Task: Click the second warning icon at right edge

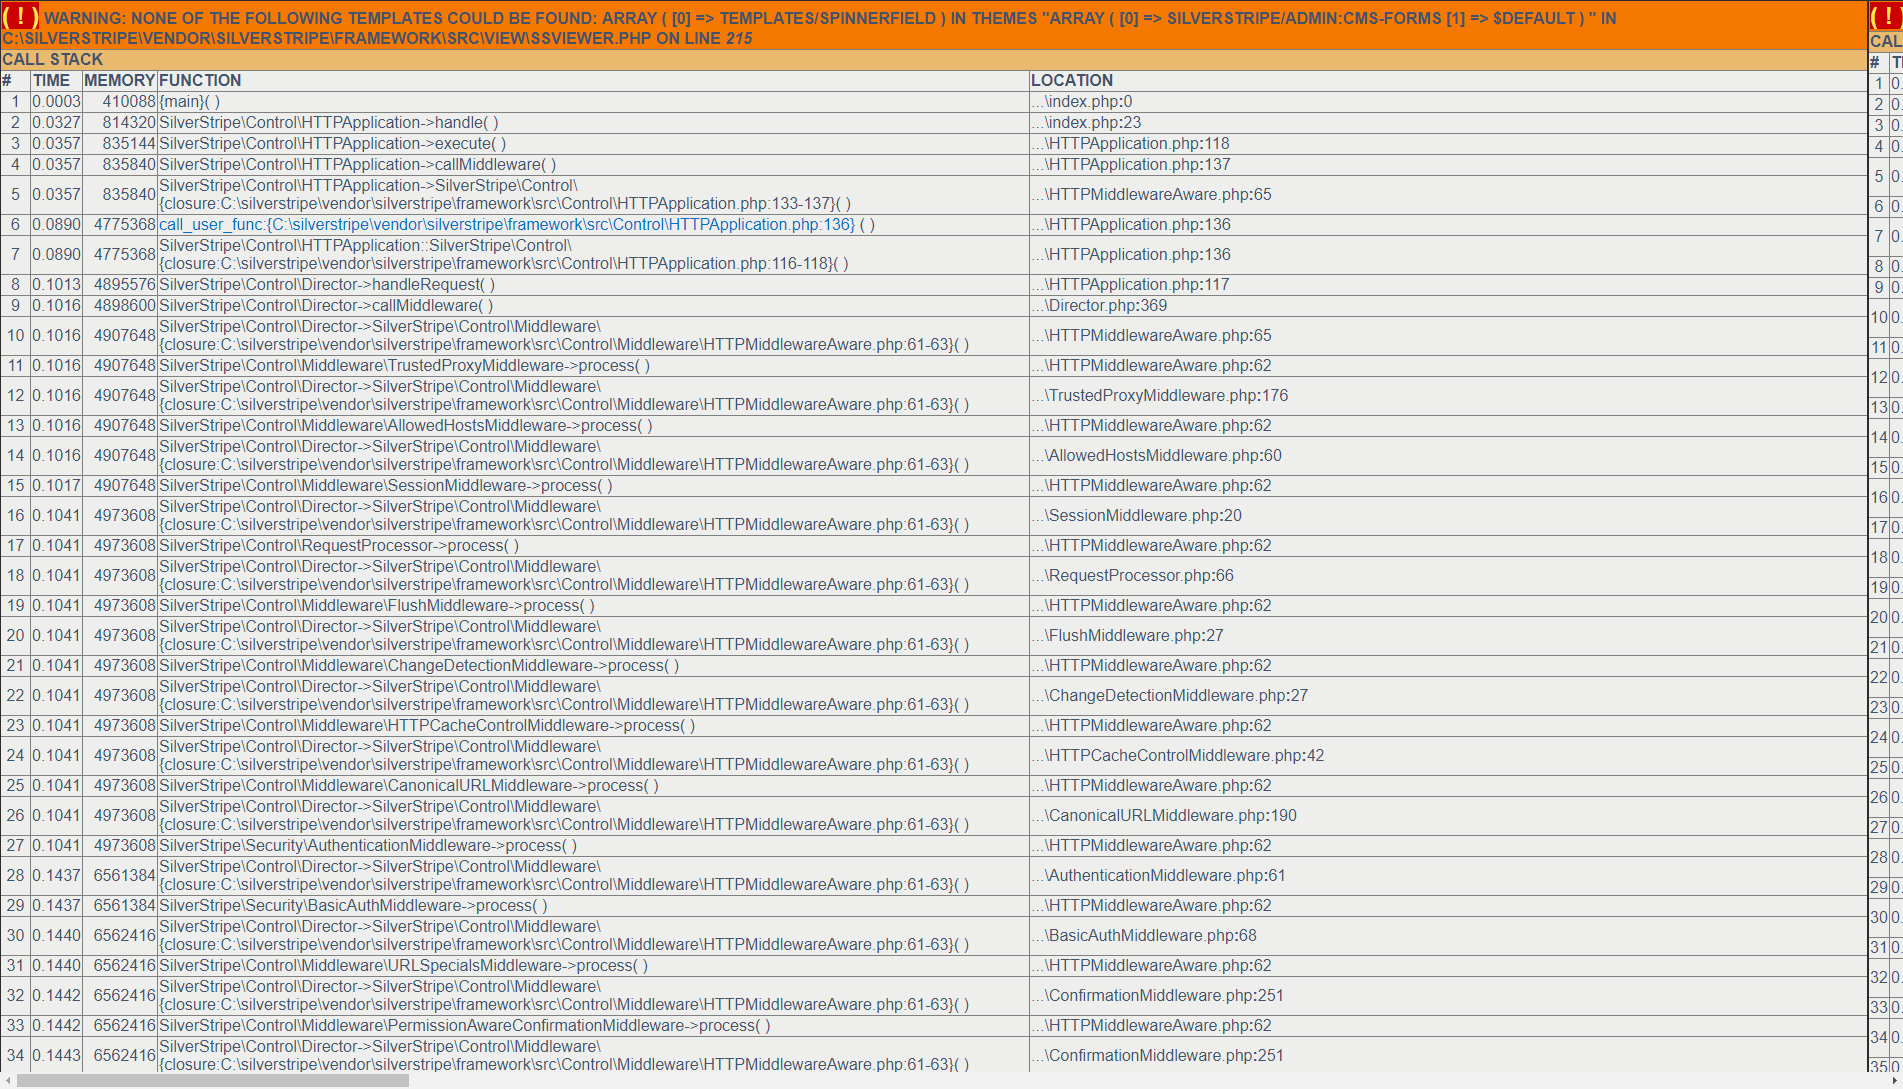Action: pos(1886,17)
